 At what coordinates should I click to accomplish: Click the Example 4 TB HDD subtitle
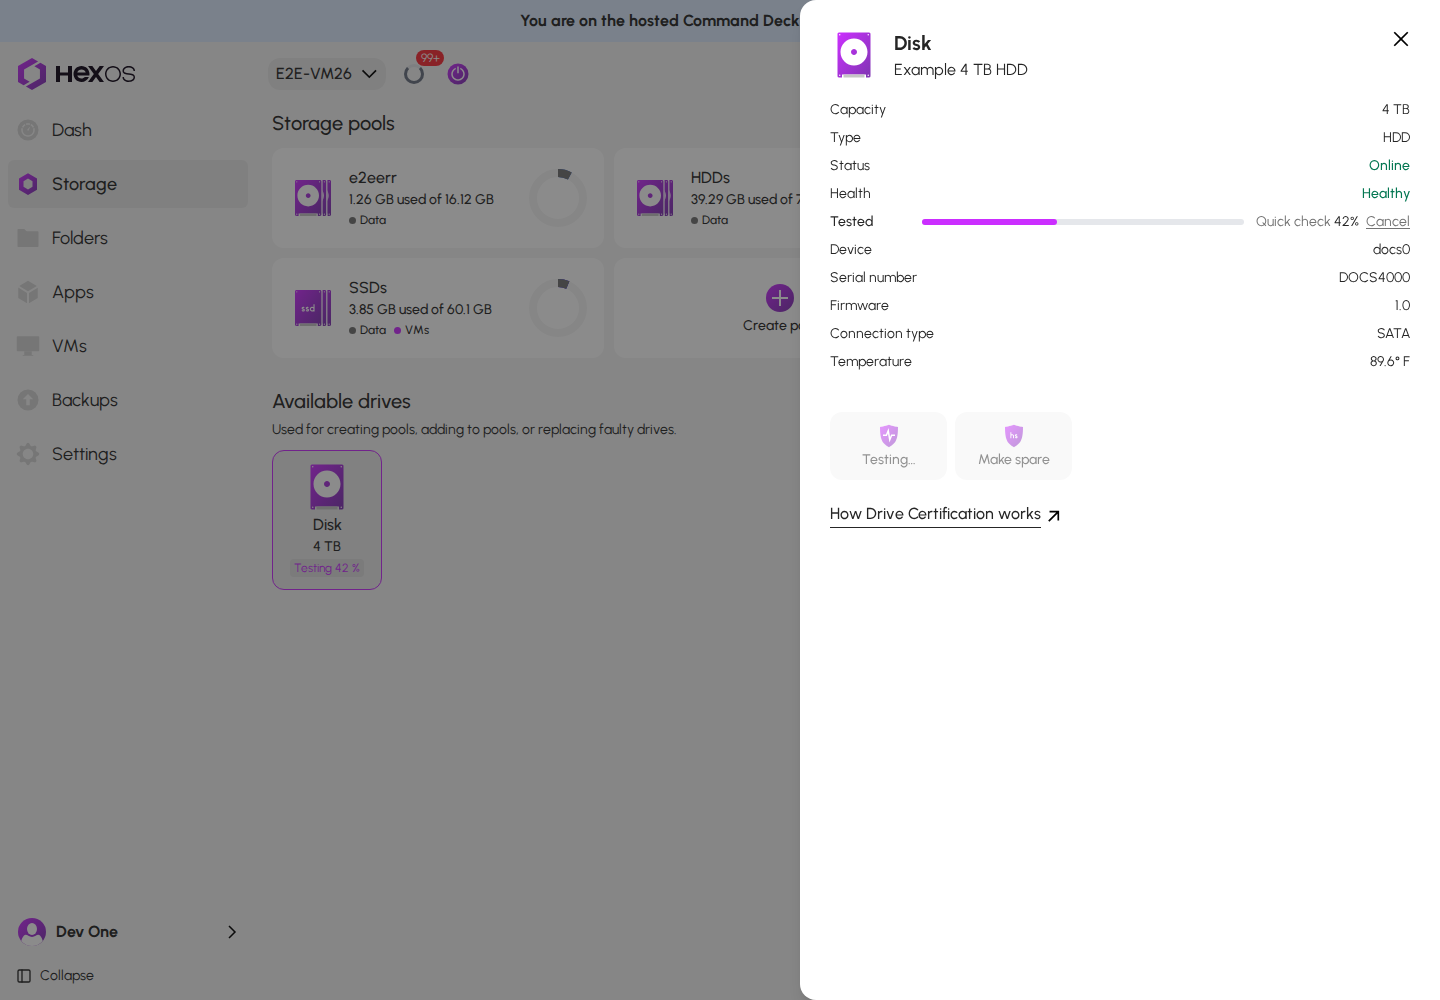pos(960,70)
